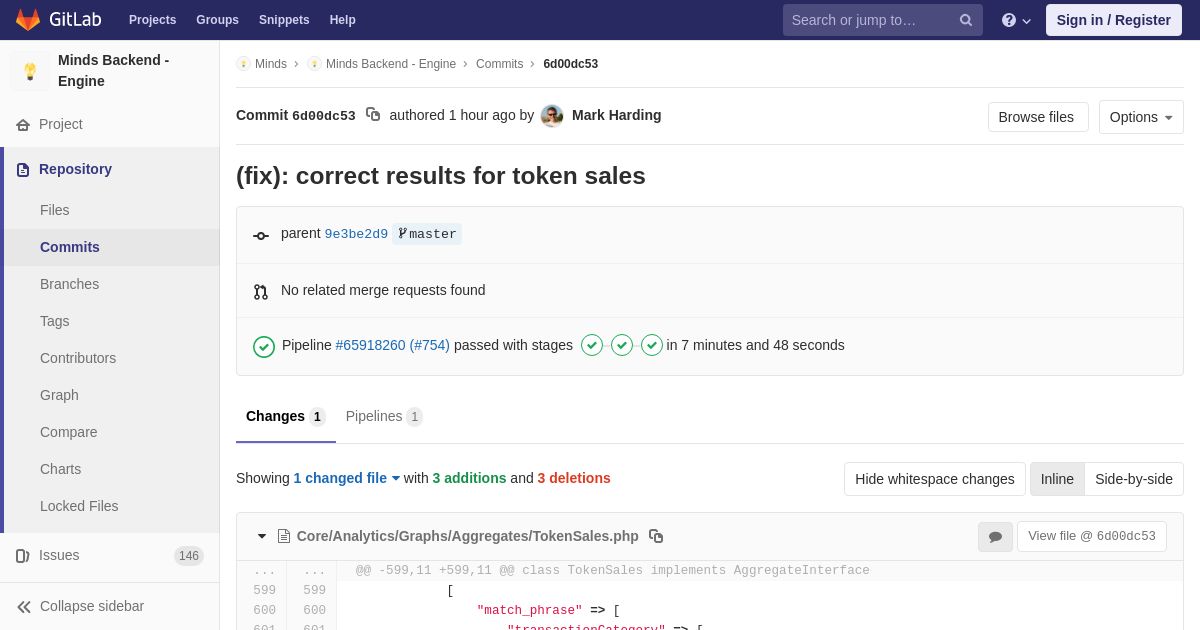Viewport: 1200px width, 630px height.
Task: Open the Help question mark menu
Action: coord(1015,20)
